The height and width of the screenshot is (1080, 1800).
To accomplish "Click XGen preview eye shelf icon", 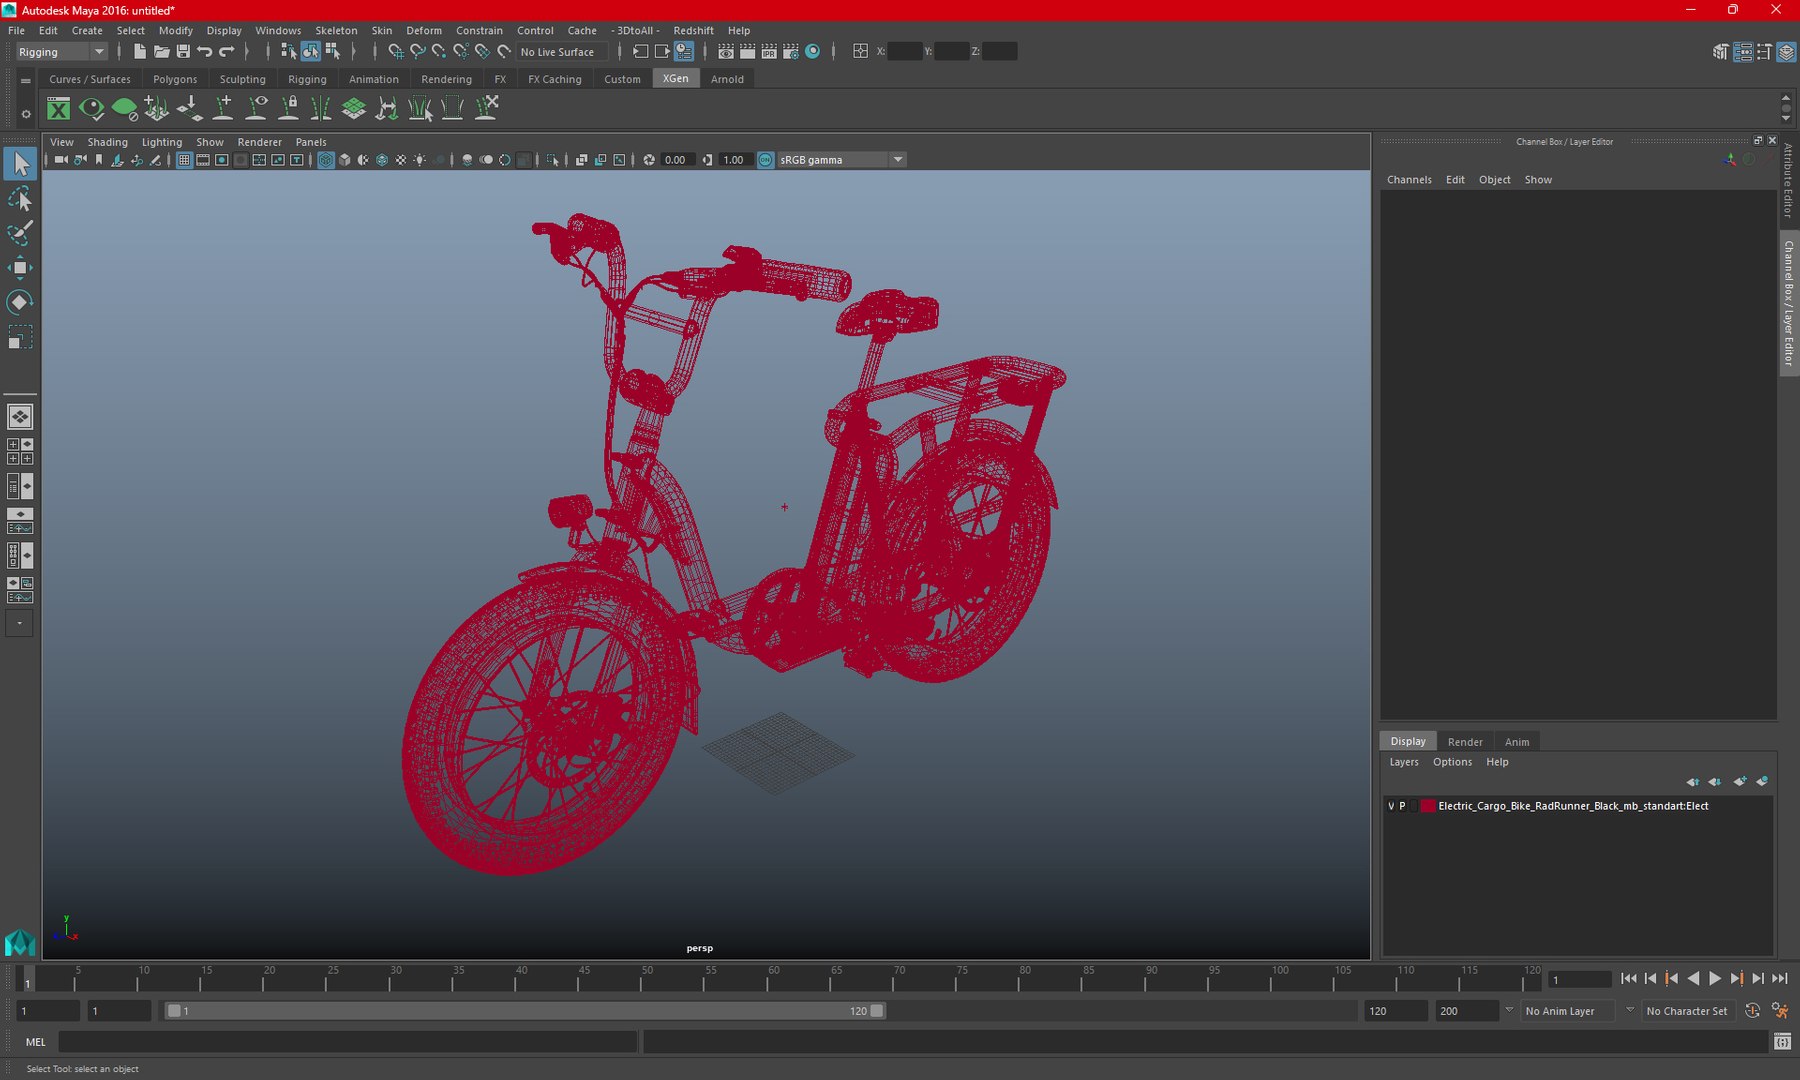I will tap(91, 108).
